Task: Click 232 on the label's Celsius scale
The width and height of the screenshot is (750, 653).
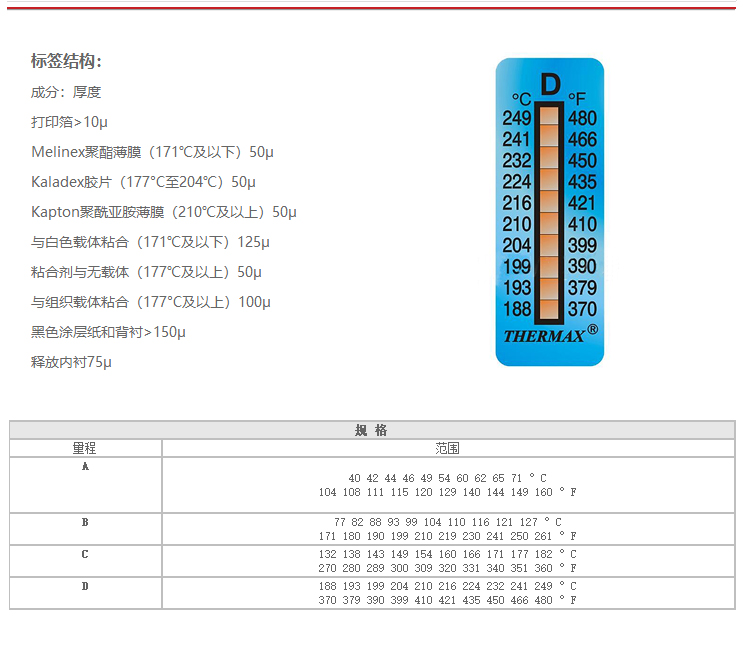Action: pyautogui.click(x=517, y=161)
